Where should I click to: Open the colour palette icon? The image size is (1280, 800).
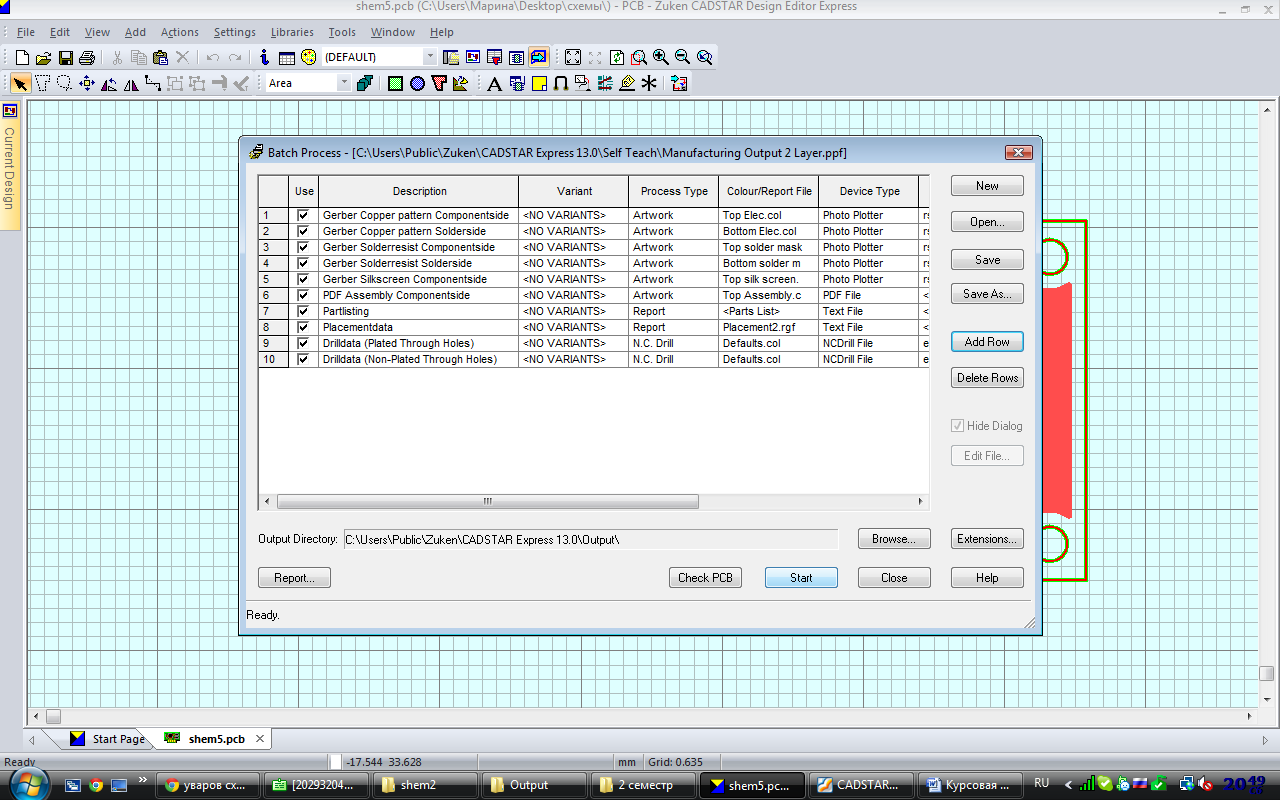[308, 57]
